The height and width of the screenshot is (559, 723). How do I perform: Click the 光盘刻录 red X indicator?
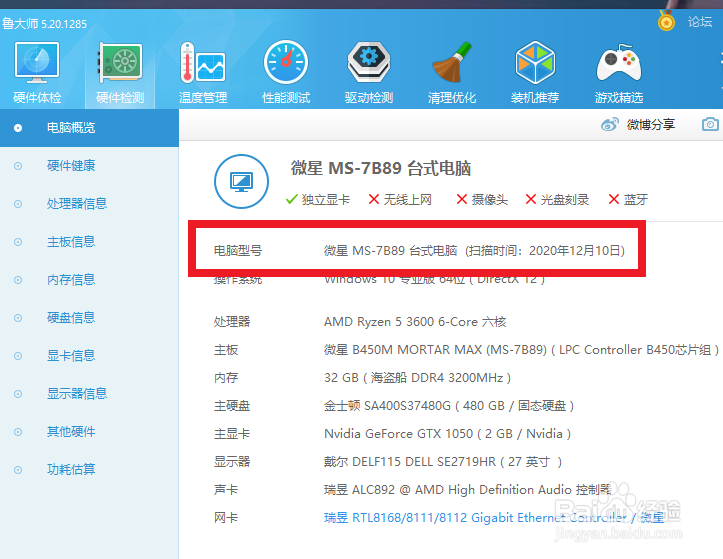click(x=557, y=199)
